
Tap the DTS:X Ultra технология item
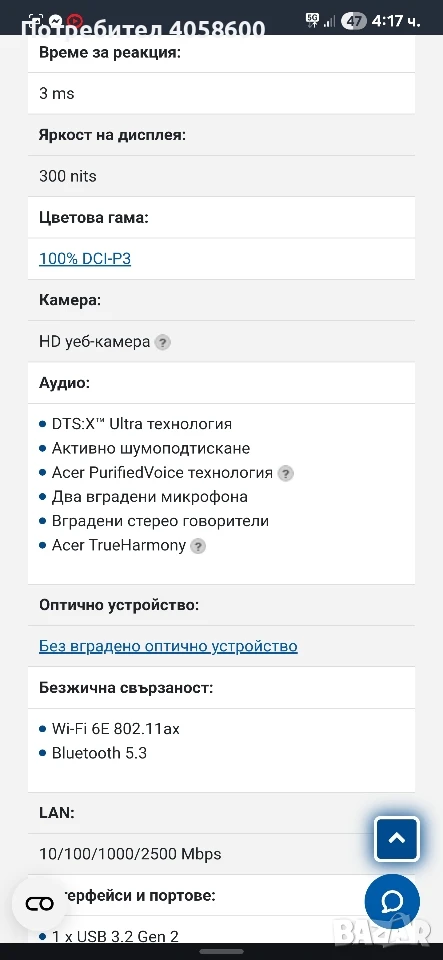point(141,424)
